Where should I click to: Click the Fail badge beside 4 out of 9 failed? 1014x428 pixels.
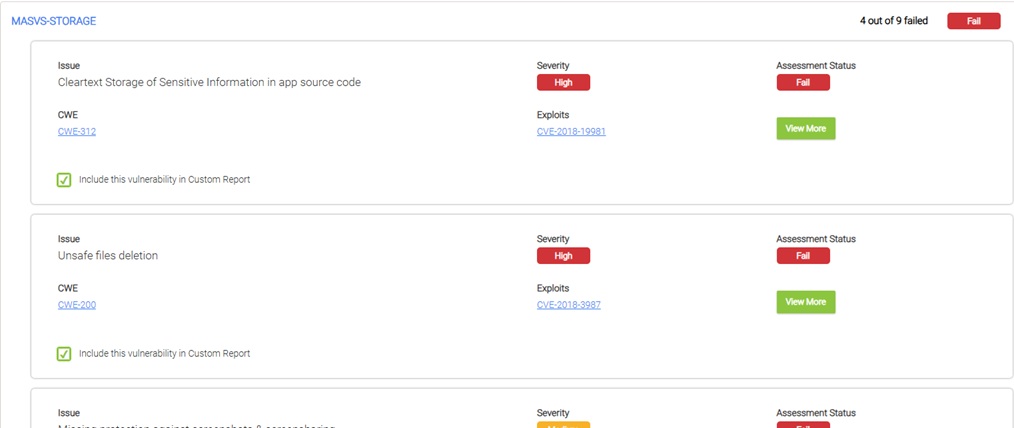tap(973, 21)
